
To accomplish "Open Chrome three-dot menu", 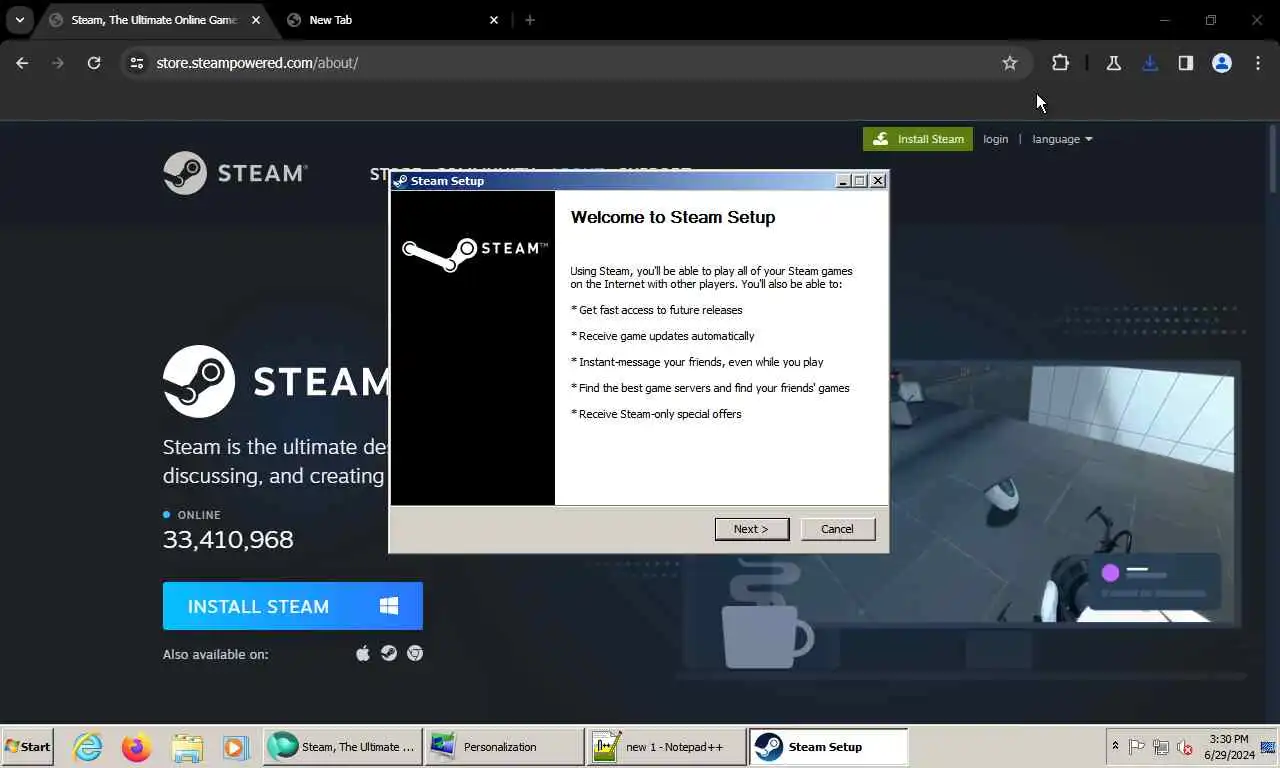I will pyautogui.click(x=1258, y=63).
